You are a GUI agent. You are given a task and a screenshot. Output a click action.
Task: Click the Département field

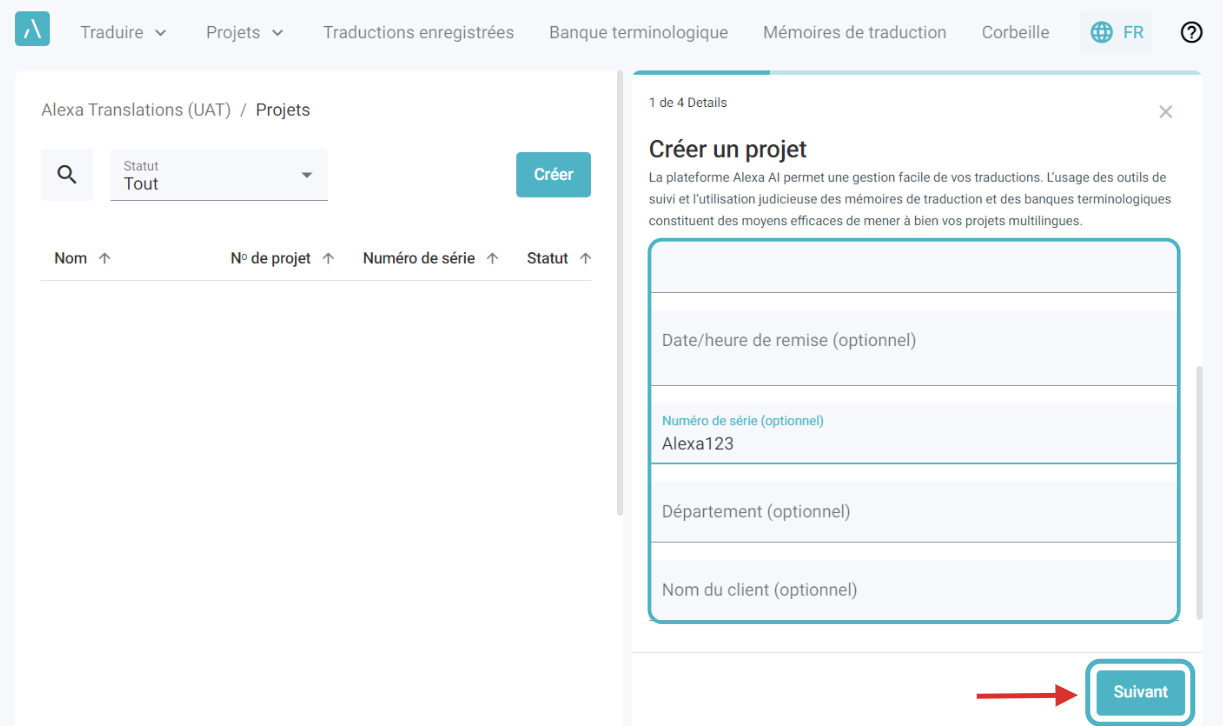click(x=914, y=512)
